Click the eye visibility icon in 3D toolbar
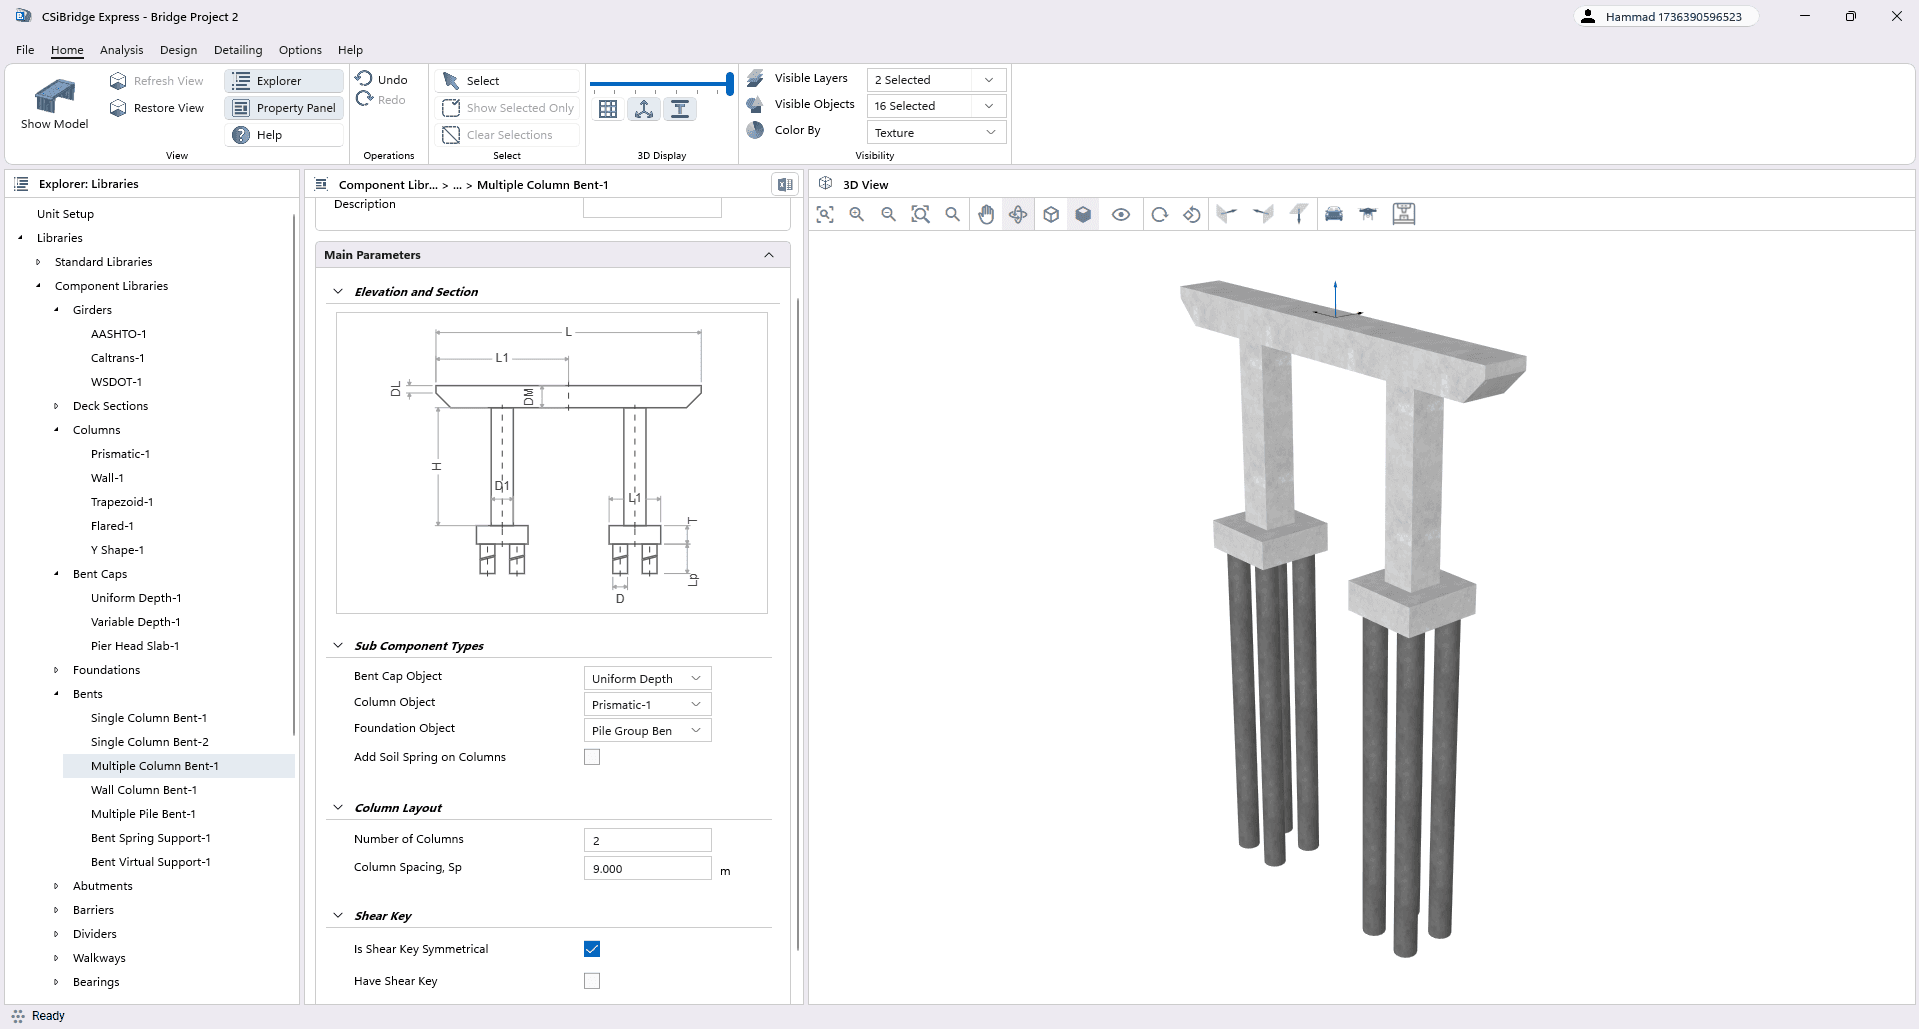The height and width of the screenshot is (1029, 1919). [1121, 214]
